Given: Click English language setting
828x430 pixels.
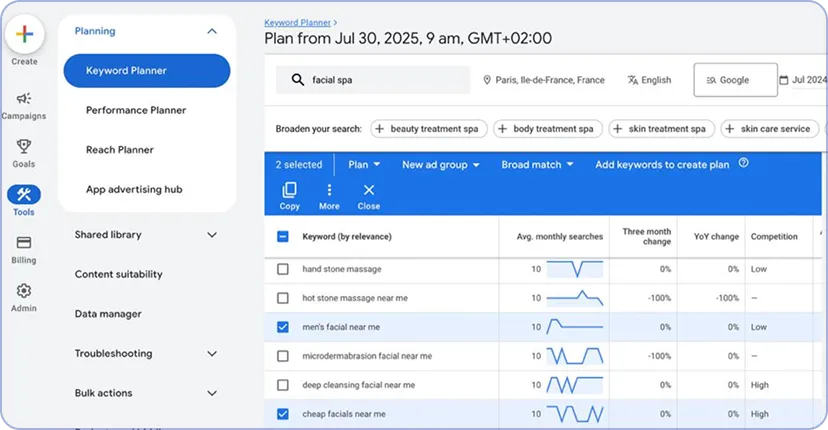Looking at the screenshot, I should tap(650, 80).
